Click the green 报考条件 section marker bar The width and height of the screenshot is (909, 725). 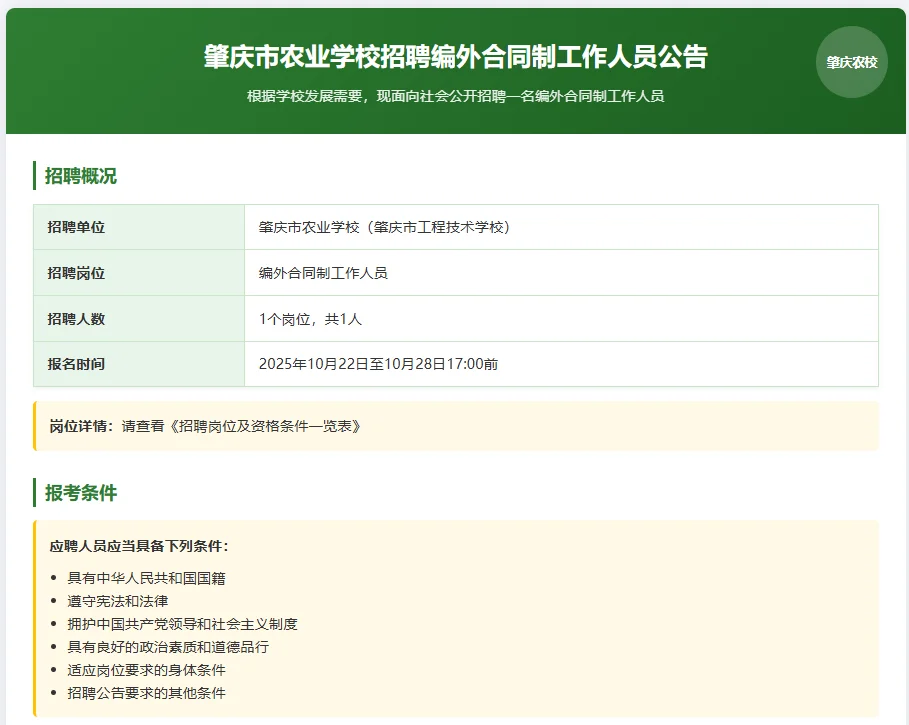[x=34, y=492]
